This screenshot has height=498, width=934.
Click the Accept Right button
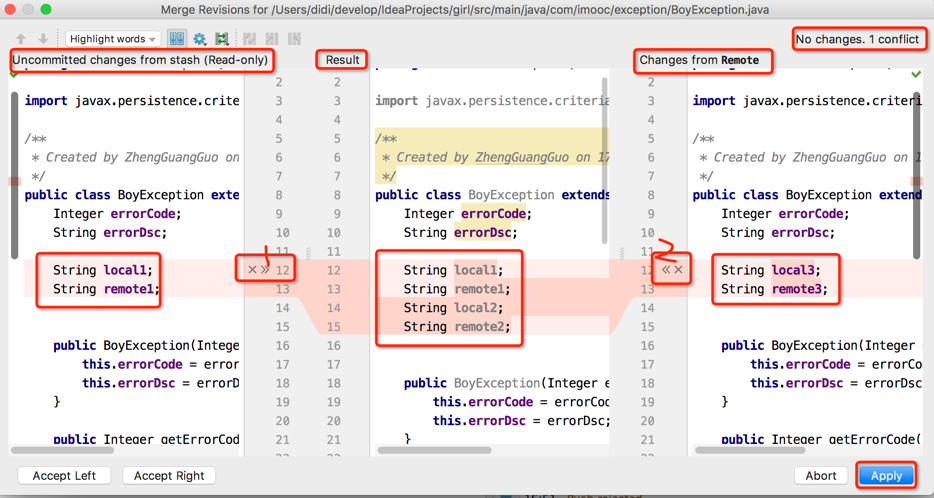click(169, 475)
